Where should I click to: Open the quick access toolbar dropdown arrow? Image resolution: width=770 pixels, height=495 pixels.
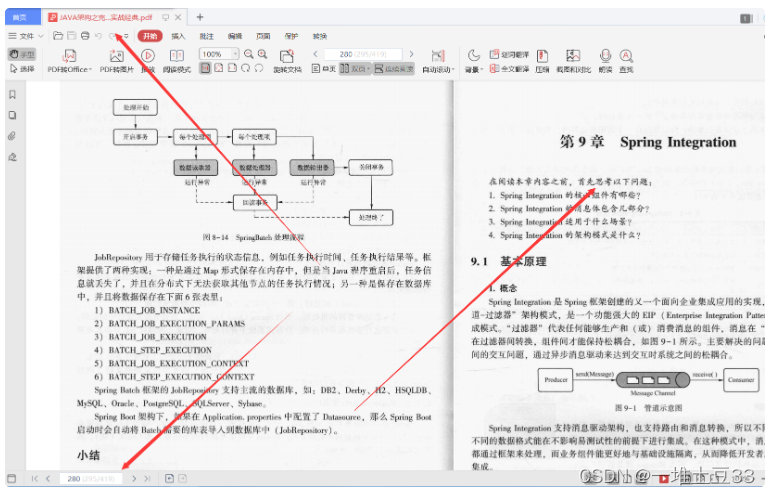click(x=126, y=36)
